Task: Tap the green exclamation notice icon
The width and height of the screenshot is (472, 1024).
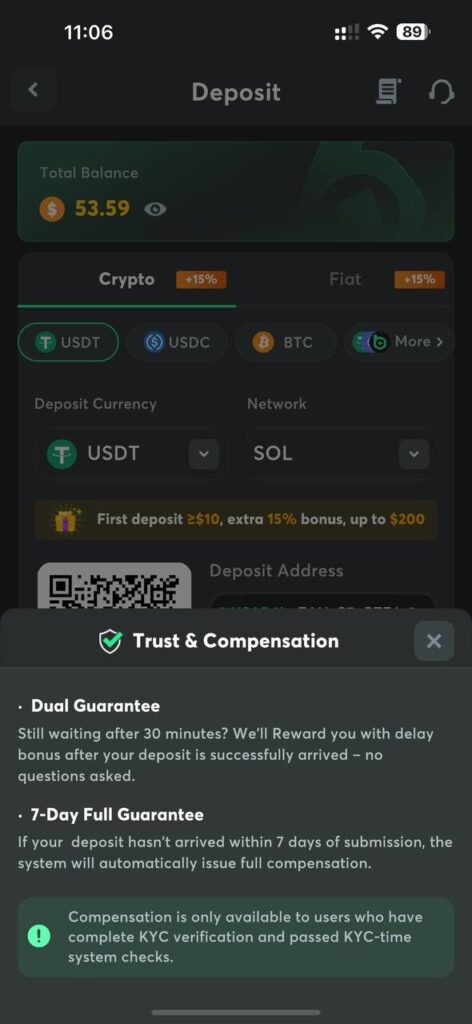Action: pos(40,937)
